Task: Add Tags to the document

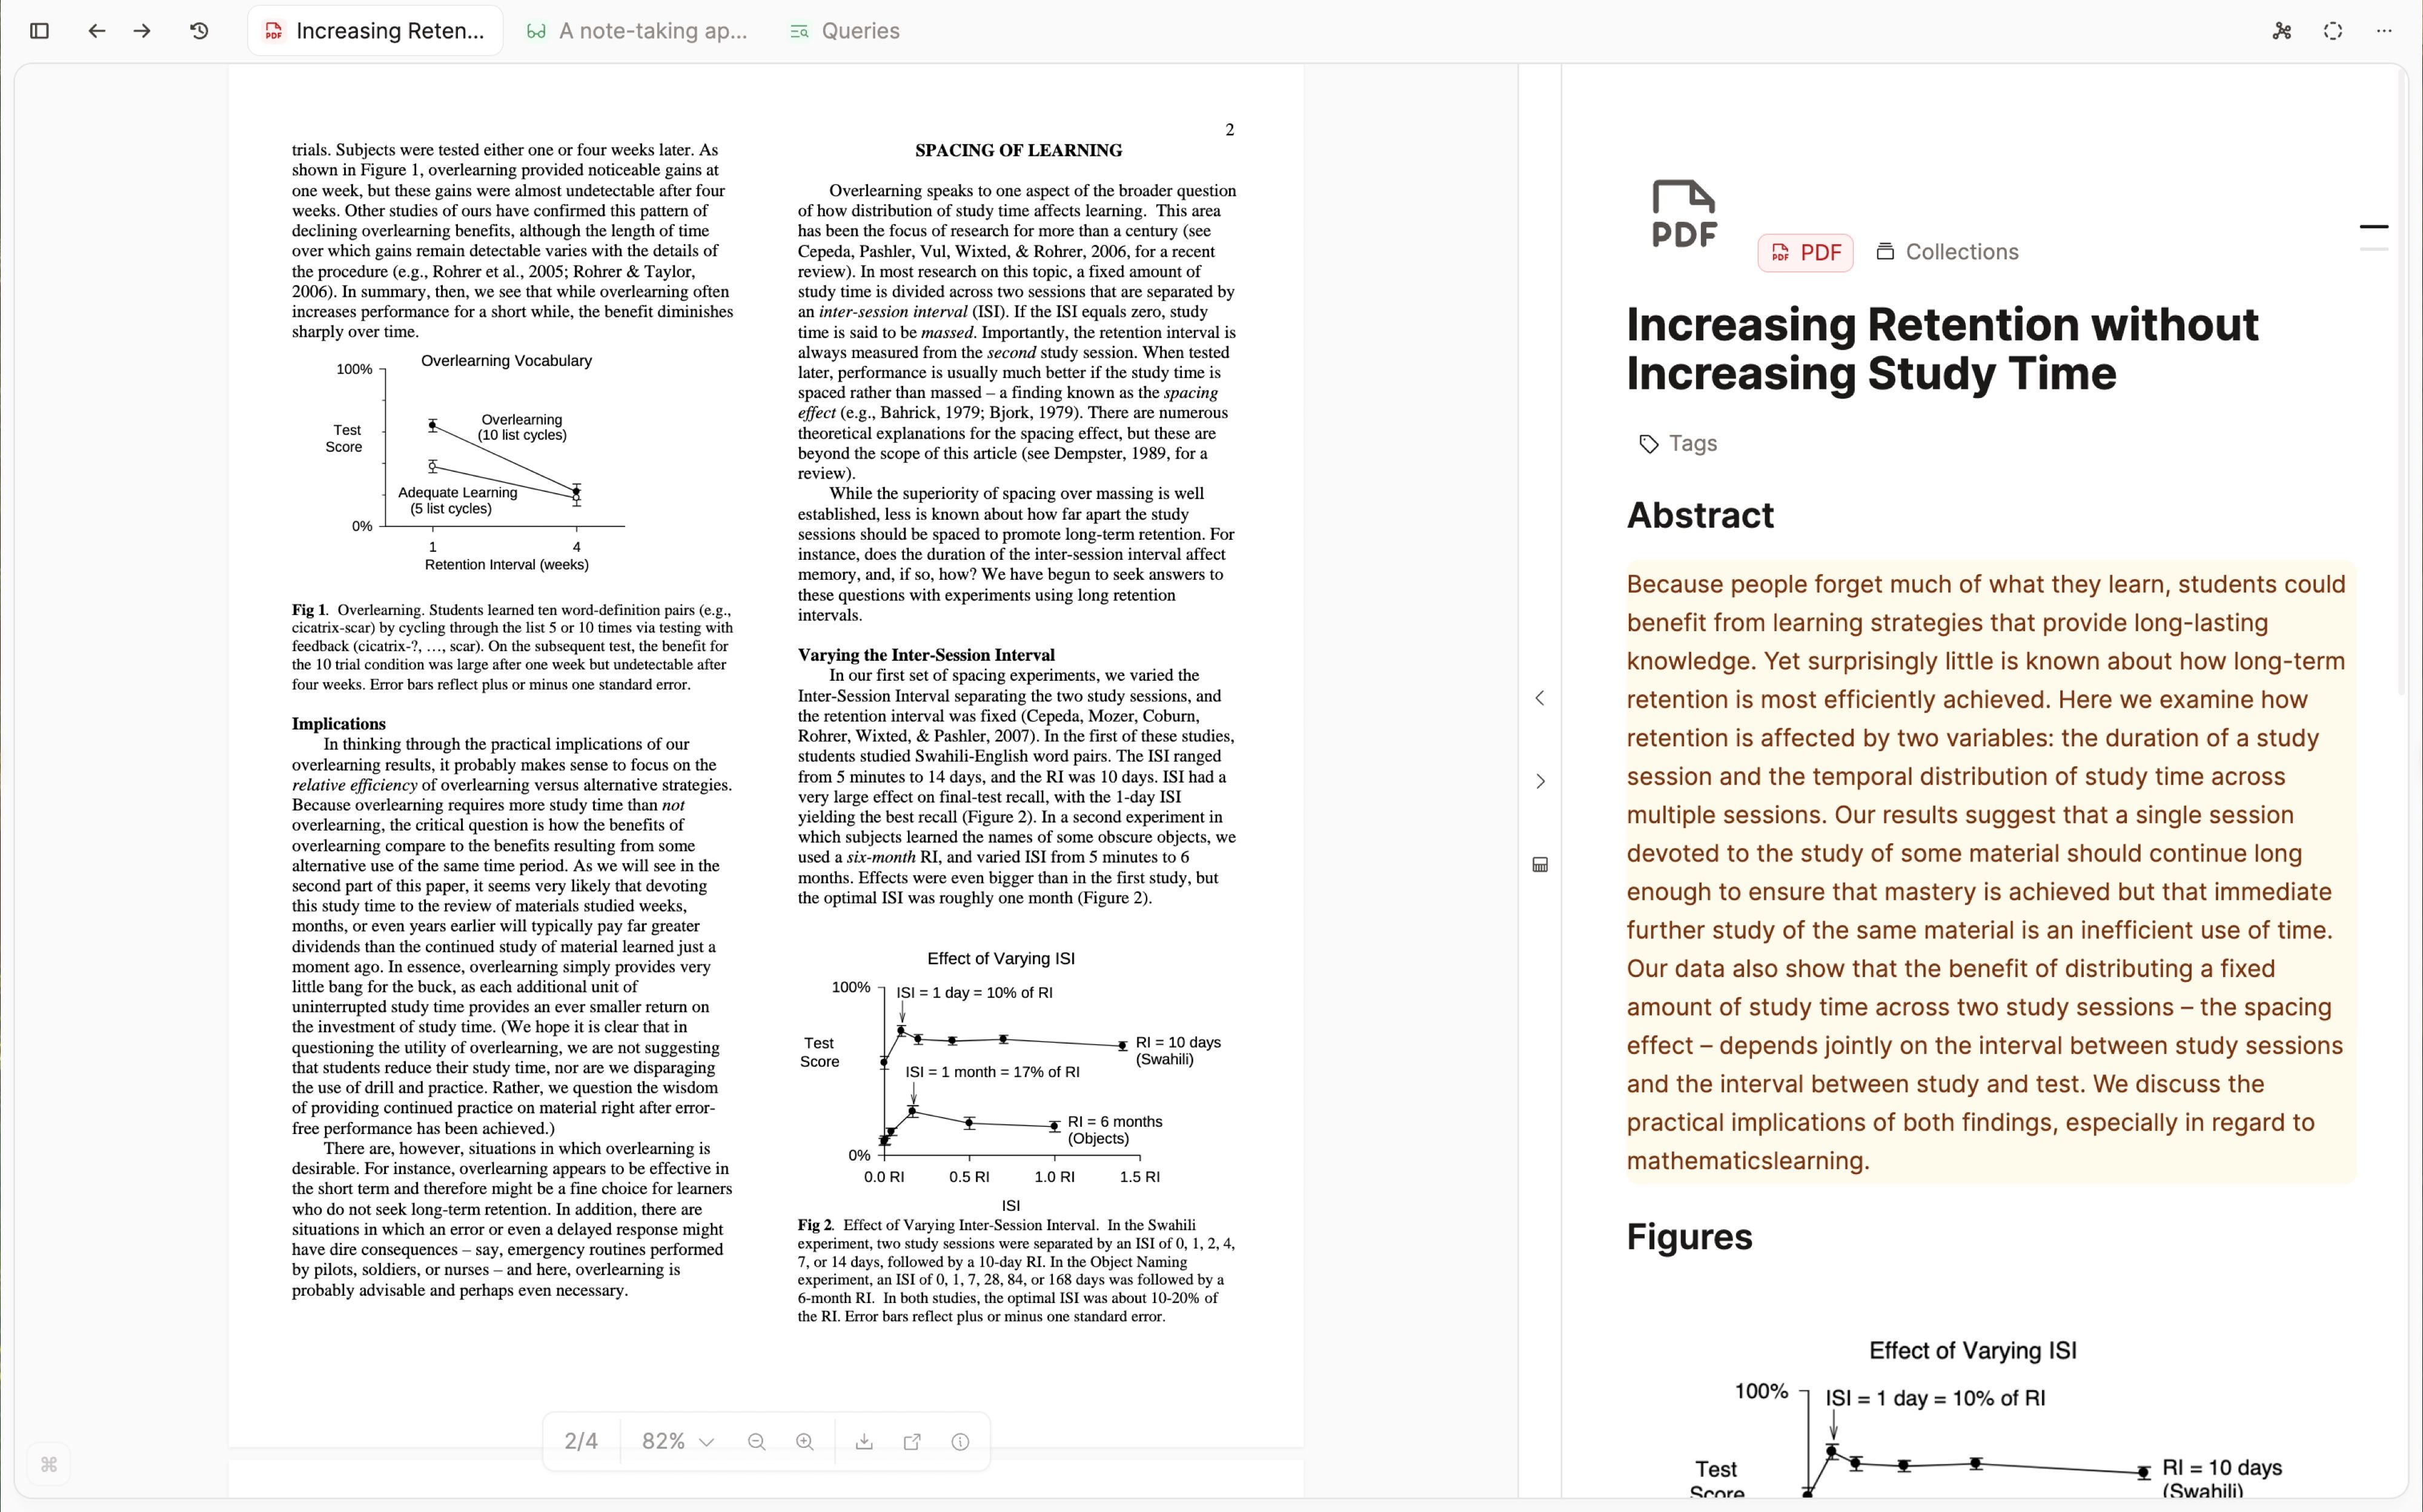Action: pos(1678,443)
